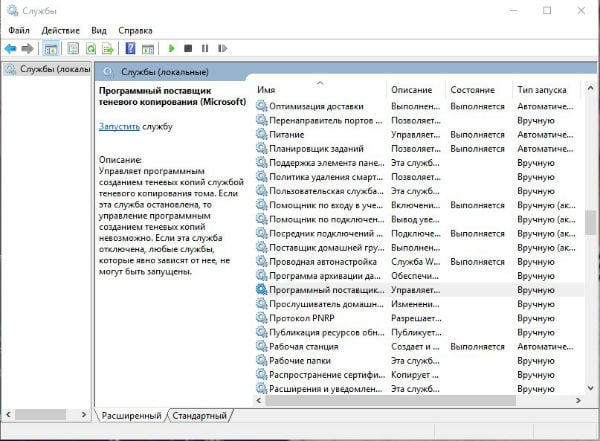
Task: Select the Публикация ресурсов обн... service
Action: click(419, 332)
